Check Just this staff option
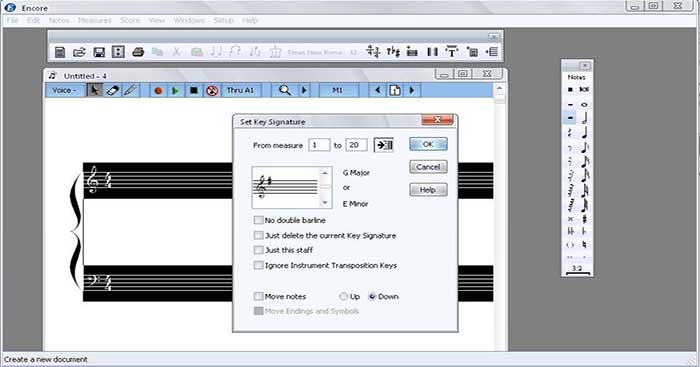The height and width of the screenshot is (367, 700). 258,250
